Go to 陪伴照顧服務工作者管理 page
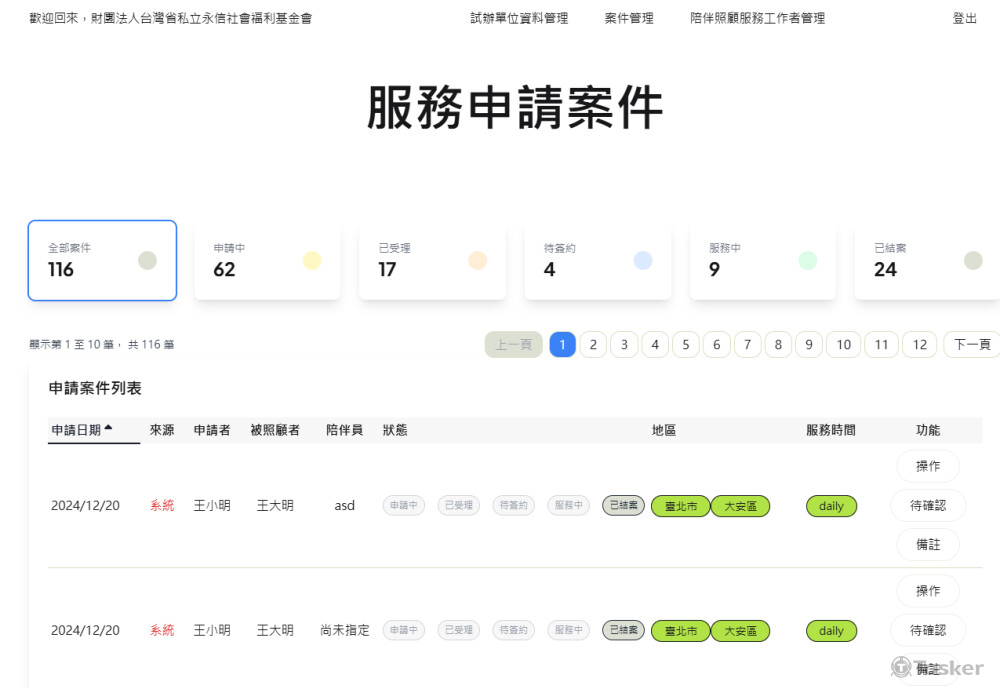Image resolution: width=1000 pixels, height=688 pixels. (x=757, y=18)
